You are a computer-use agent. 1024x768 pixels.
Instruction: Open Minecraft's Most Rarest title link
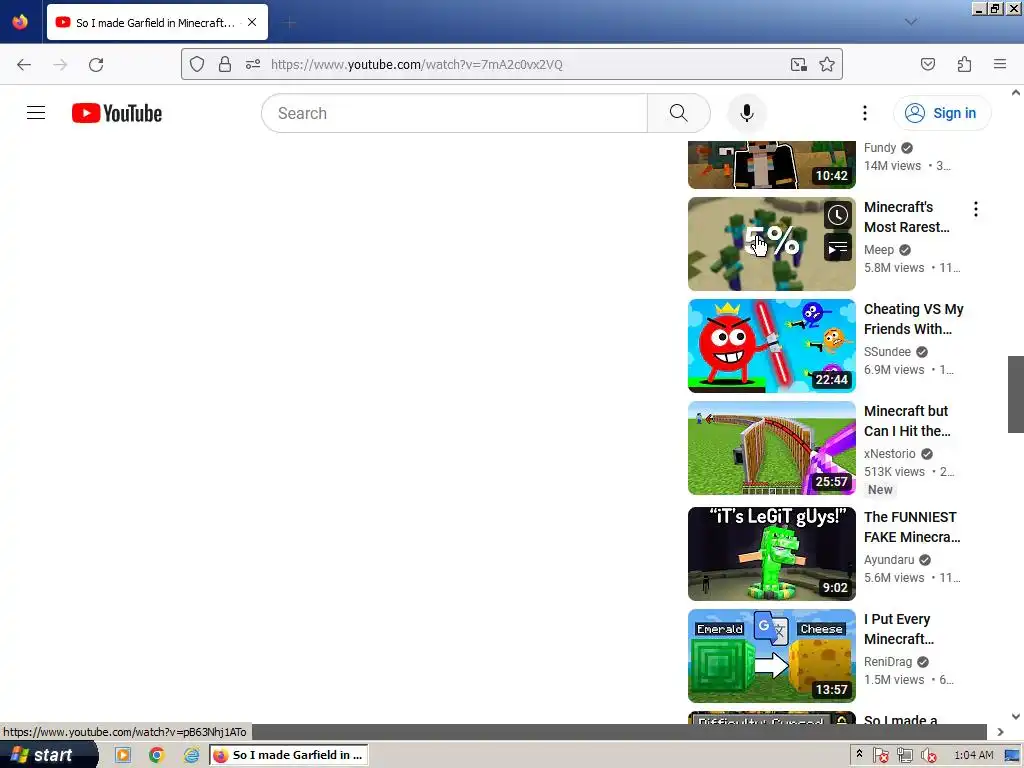[x=906, y=217]
